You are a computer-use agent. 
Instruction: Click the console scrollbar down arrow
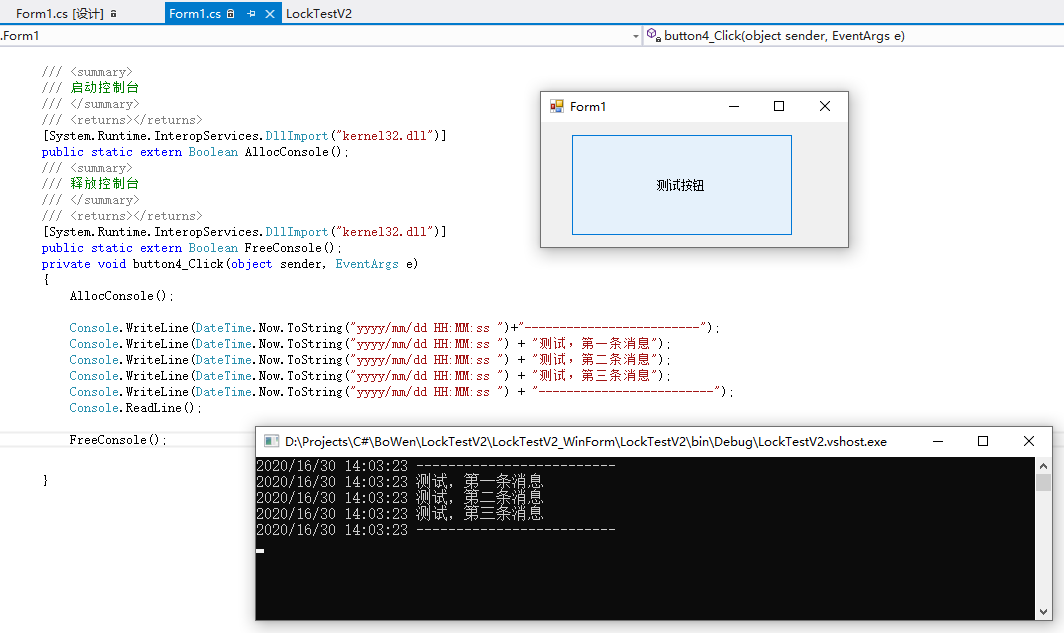tap(1044, 612)
